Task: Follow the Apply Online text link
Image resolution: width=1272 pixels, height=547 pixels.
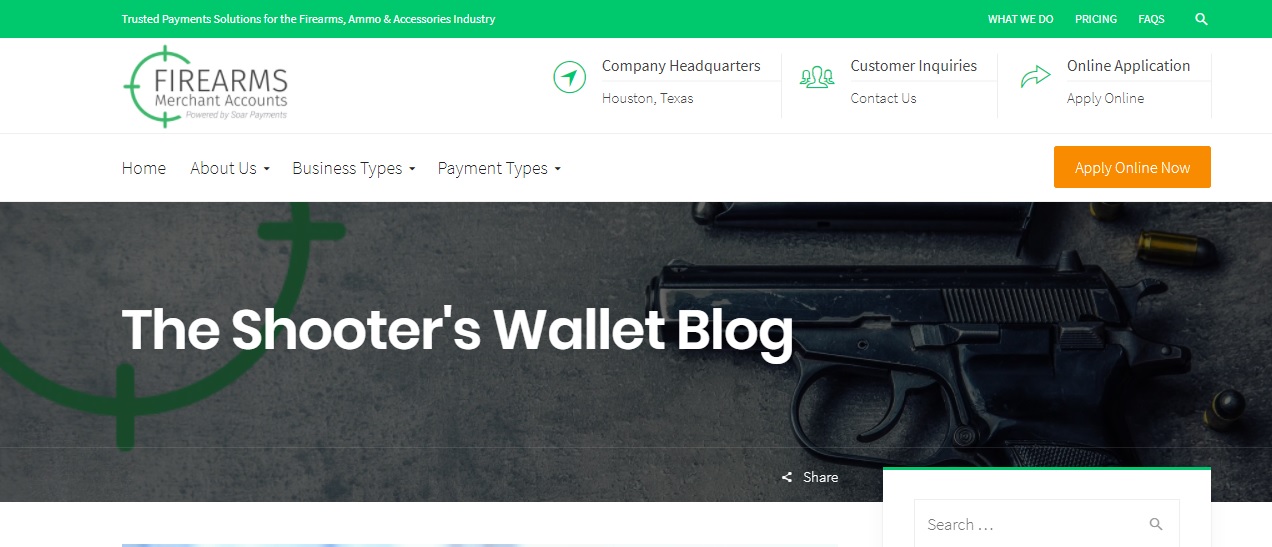Action: [1105, 98]
